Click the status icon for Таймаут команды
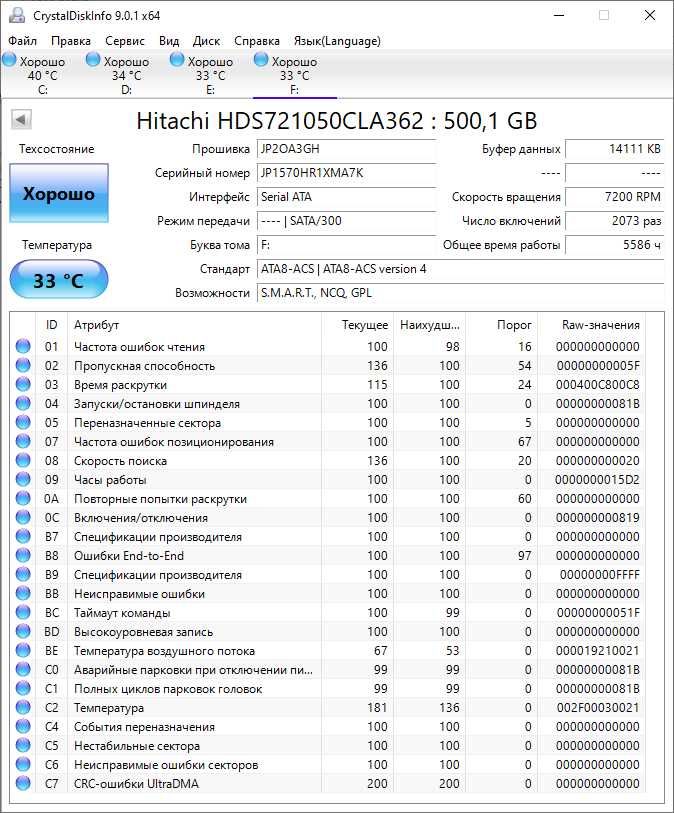Image resolution: width=674 pixels, height=813 pixels. pos(23,612)
